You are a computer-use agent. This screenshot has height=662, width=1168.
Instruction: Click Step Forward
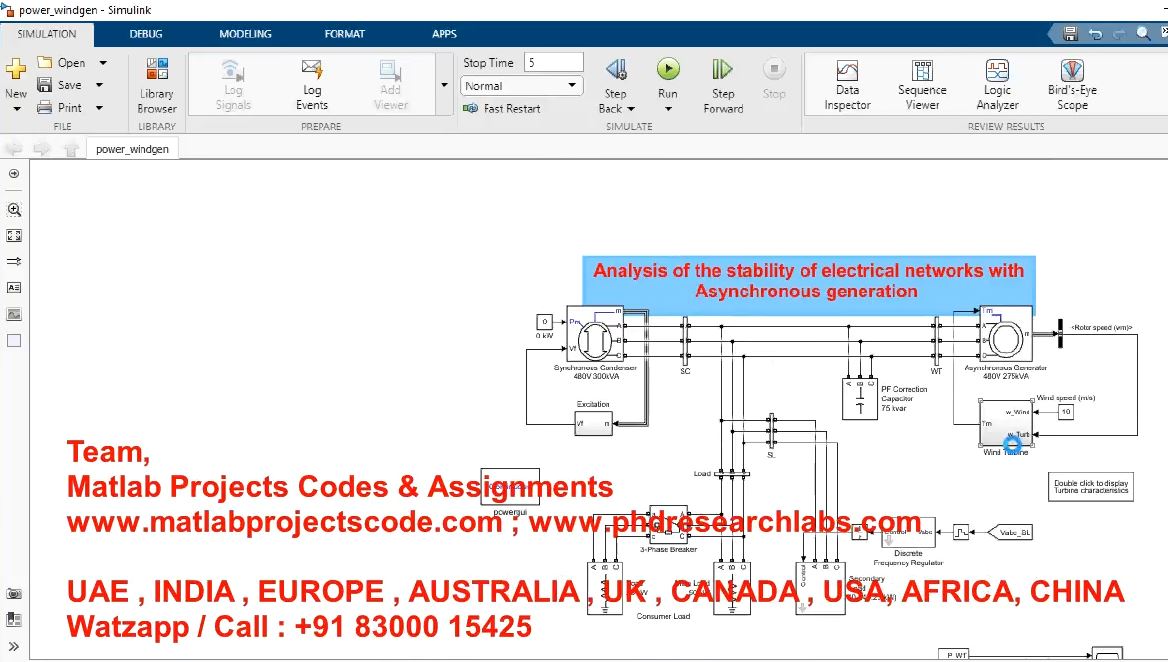(723, 85)
